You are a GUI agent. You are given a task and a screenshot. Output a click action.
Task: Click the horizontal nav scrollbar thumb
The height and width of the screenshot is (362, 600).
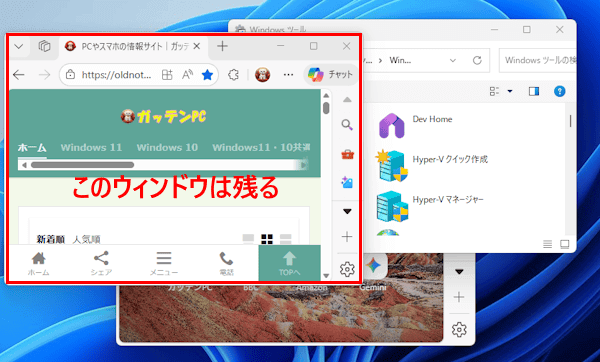tap(82, 165)
